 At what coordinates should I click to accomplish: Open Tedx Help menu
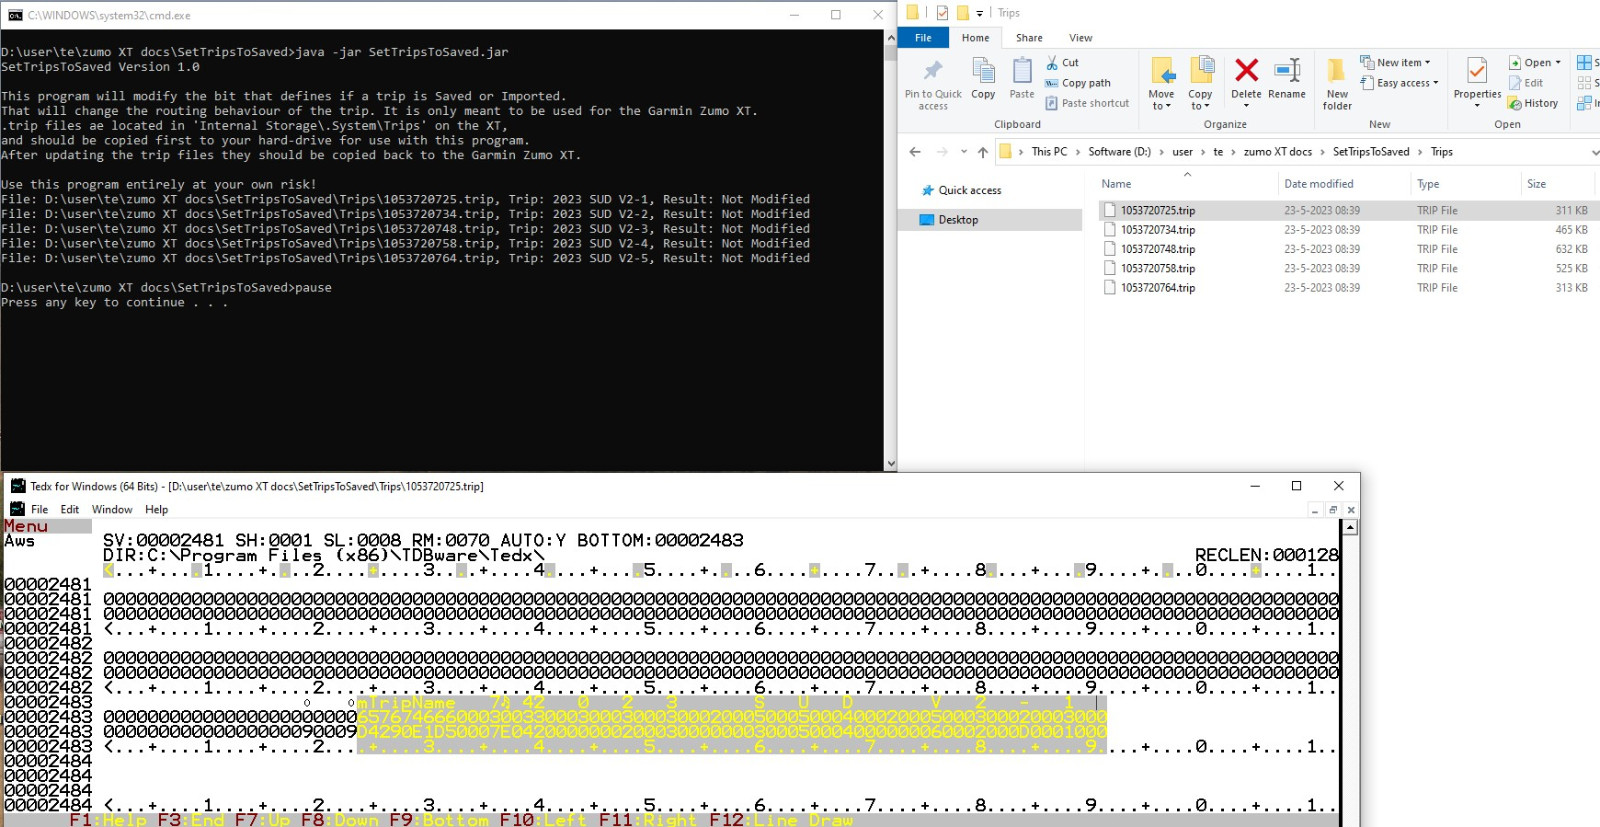156,509
